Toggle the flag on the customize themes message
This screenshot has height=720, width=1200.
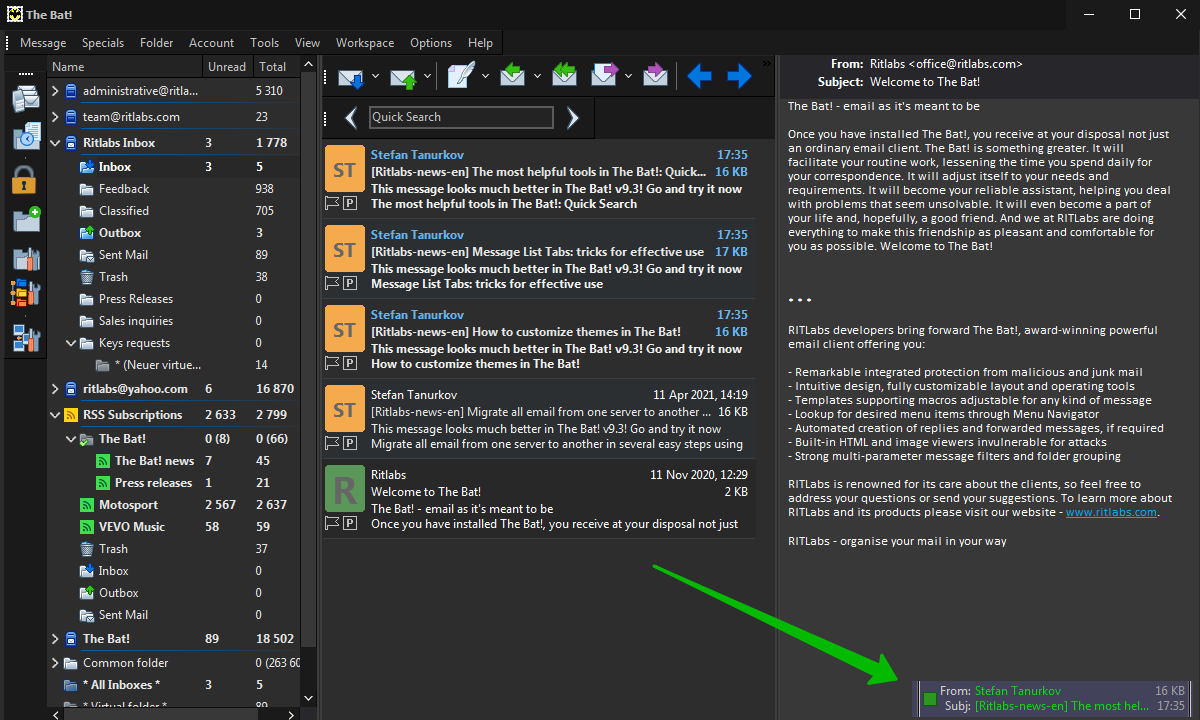pos(333,363)
